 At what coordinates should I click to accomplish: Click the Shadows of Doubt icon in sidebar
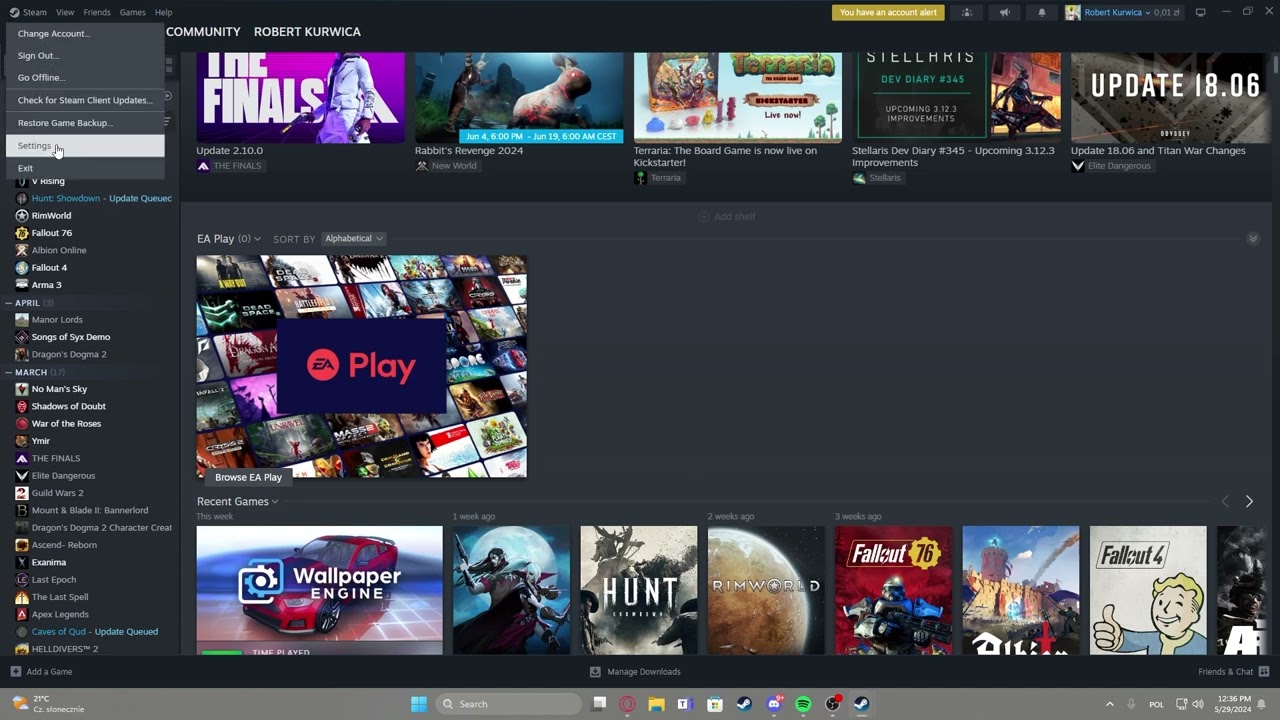click(22, 406)
